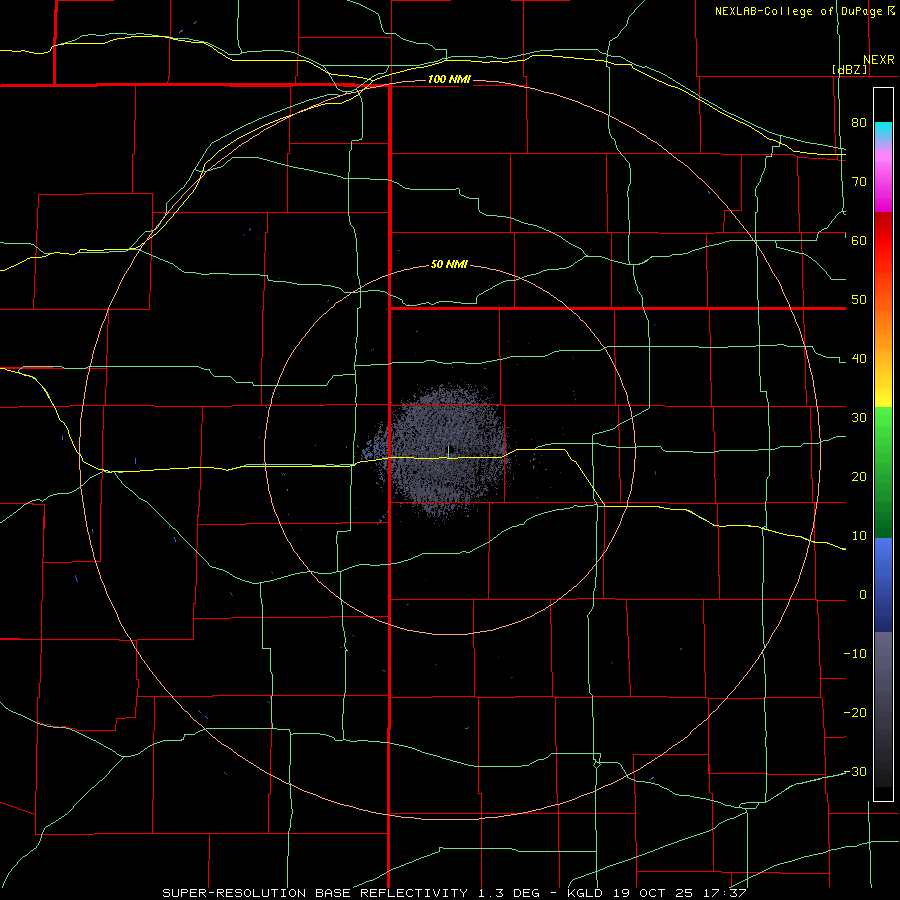Click the 60 value on dBZ scale

point(859,240)
